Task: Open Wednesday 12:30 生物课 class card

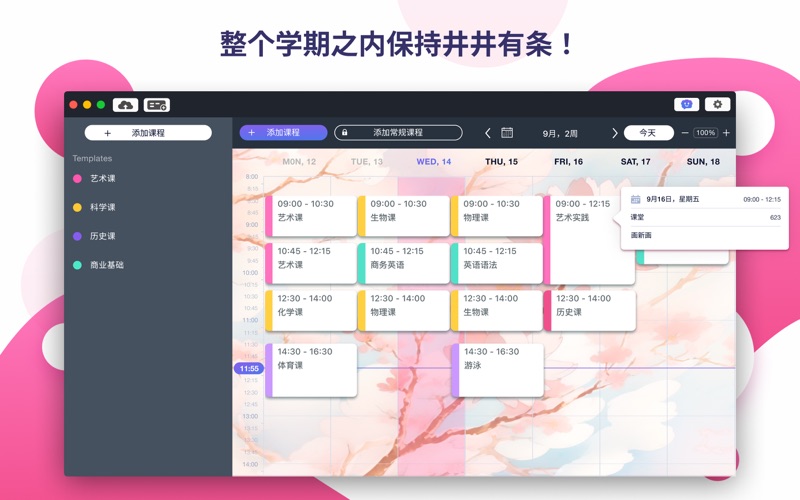Action: (x=496, y=311)
